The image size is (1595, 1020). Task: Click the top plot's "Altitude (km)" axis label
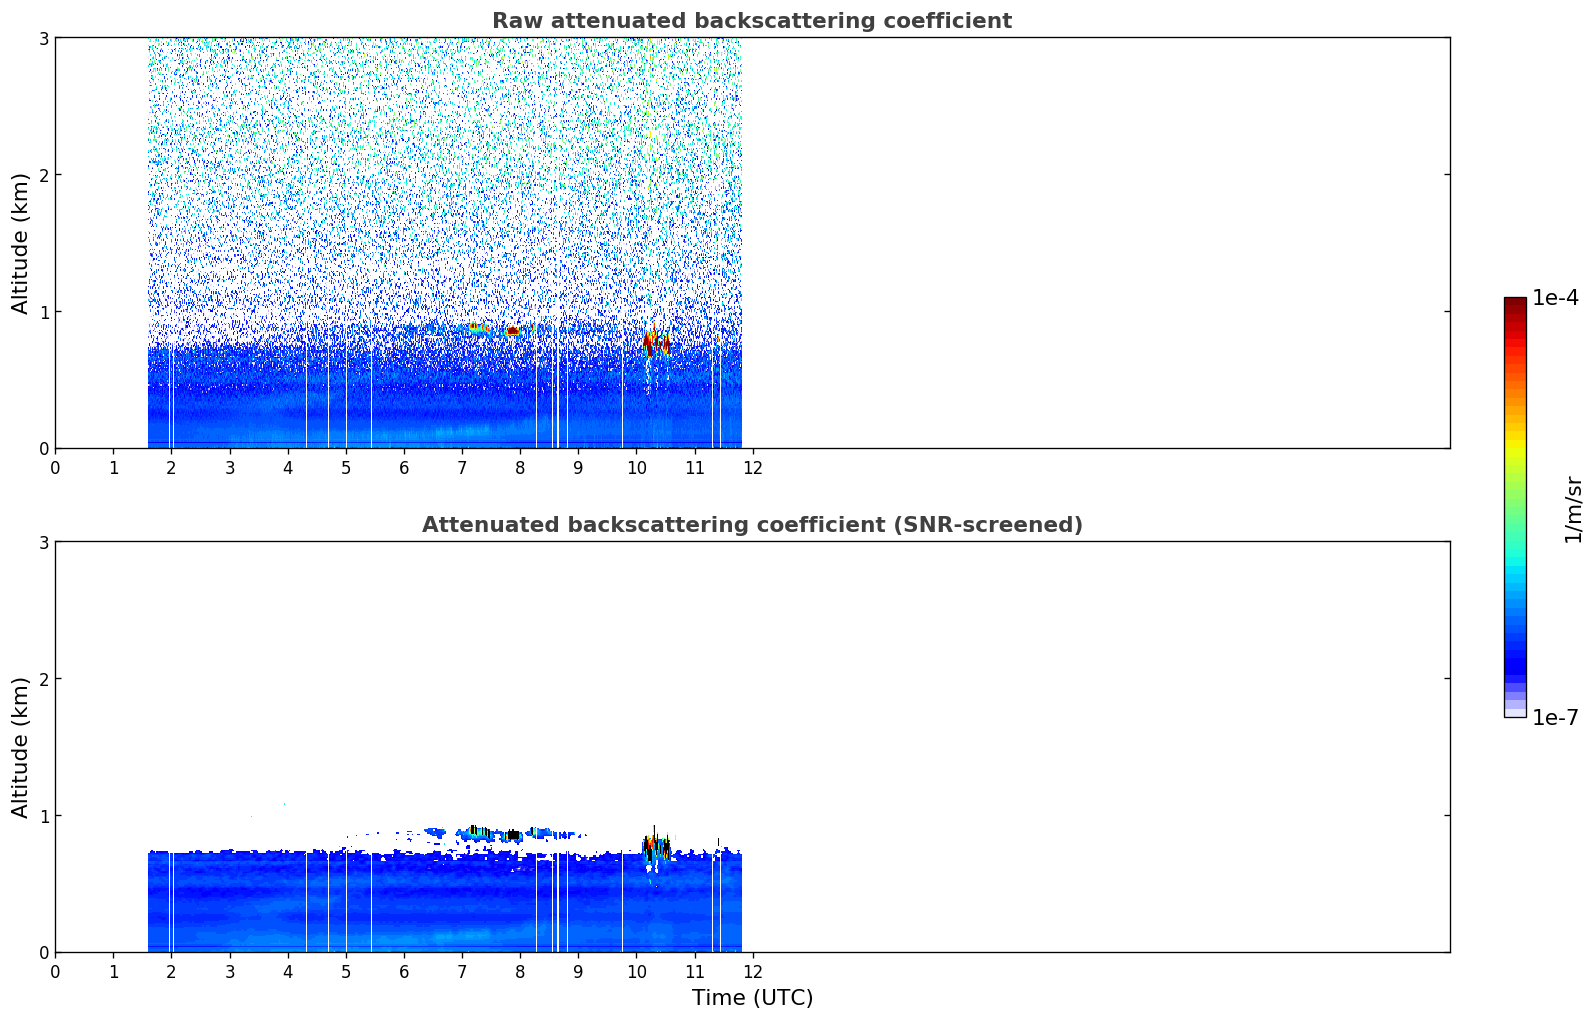pos(21,243)
